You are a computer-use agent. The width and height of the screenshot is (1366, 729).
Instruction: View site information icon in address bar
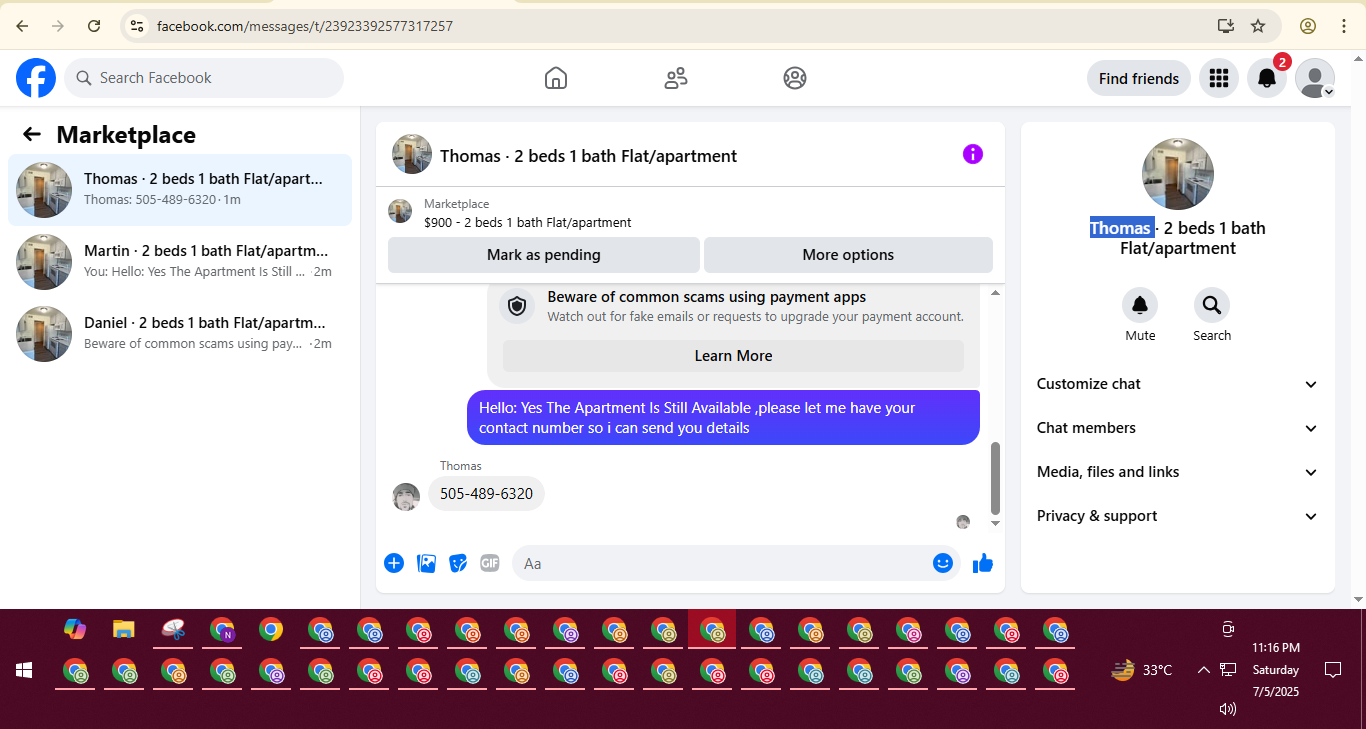(x=138, y=26)
